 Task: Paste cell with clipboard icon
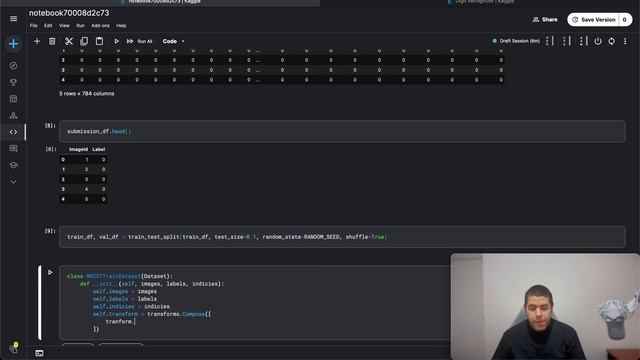(x=99, y=41)
